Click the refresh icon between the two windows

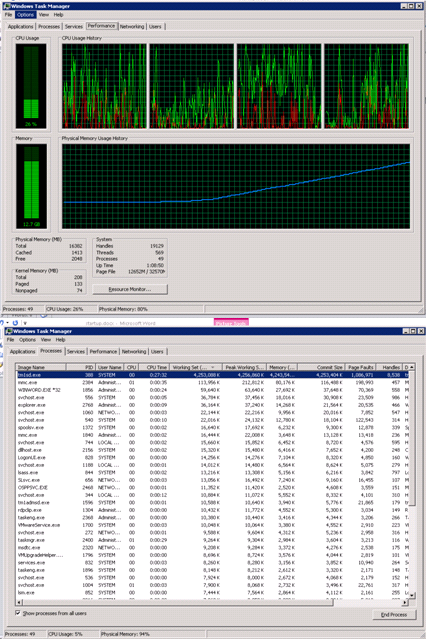[x=15, y=323]
